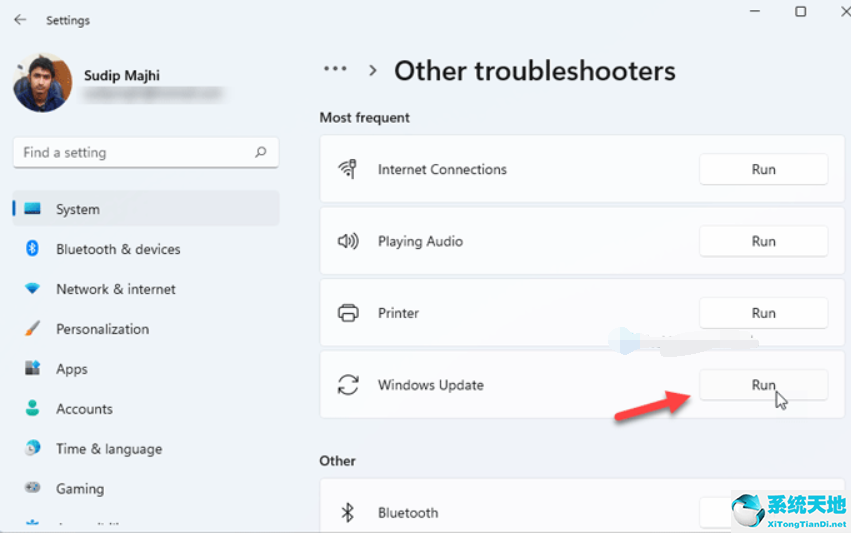Click the Printer icon in troubleshooters list
The height and width of the screenshot is (533, 851).
click(x=348, y=313)
